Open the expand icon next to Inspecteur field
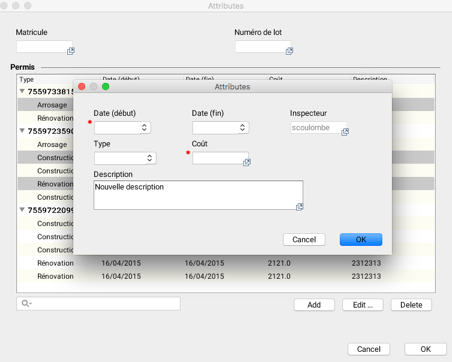This screenshot has height=362, width=452. tap(345, 132)
